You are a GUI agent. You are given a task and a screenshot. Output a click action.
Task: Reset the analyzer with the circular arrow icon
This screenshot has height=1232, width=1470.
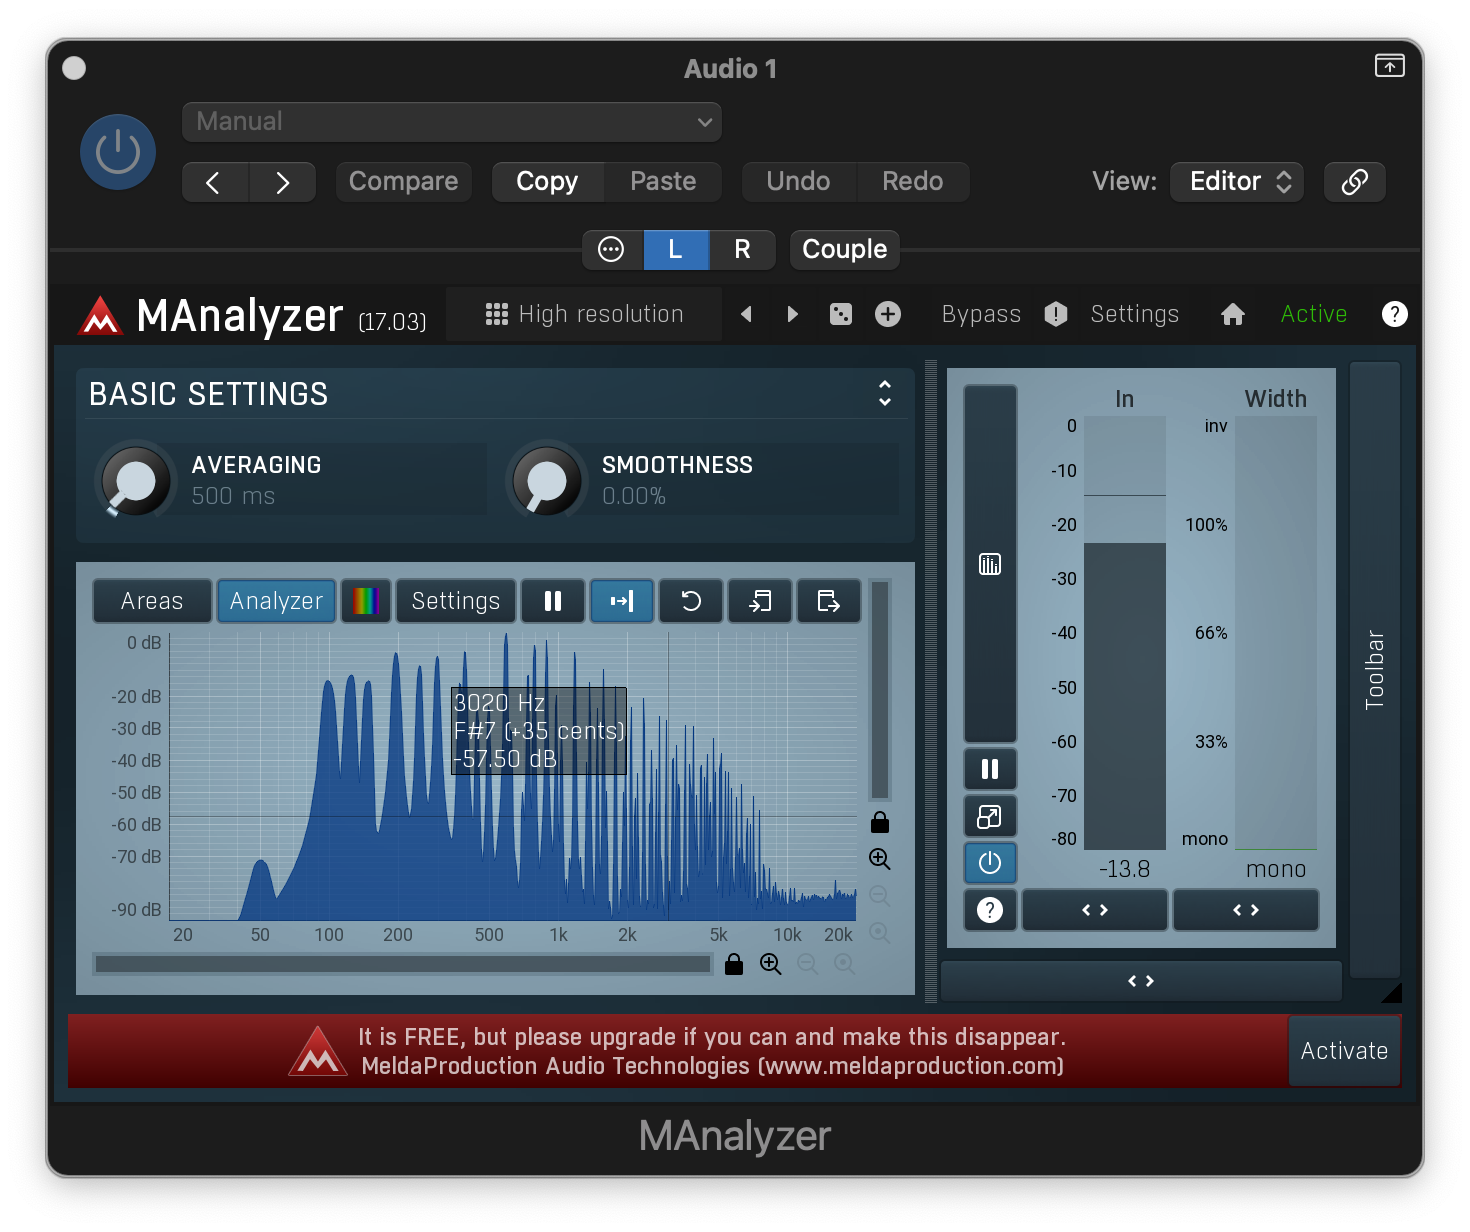coord(691,601)
